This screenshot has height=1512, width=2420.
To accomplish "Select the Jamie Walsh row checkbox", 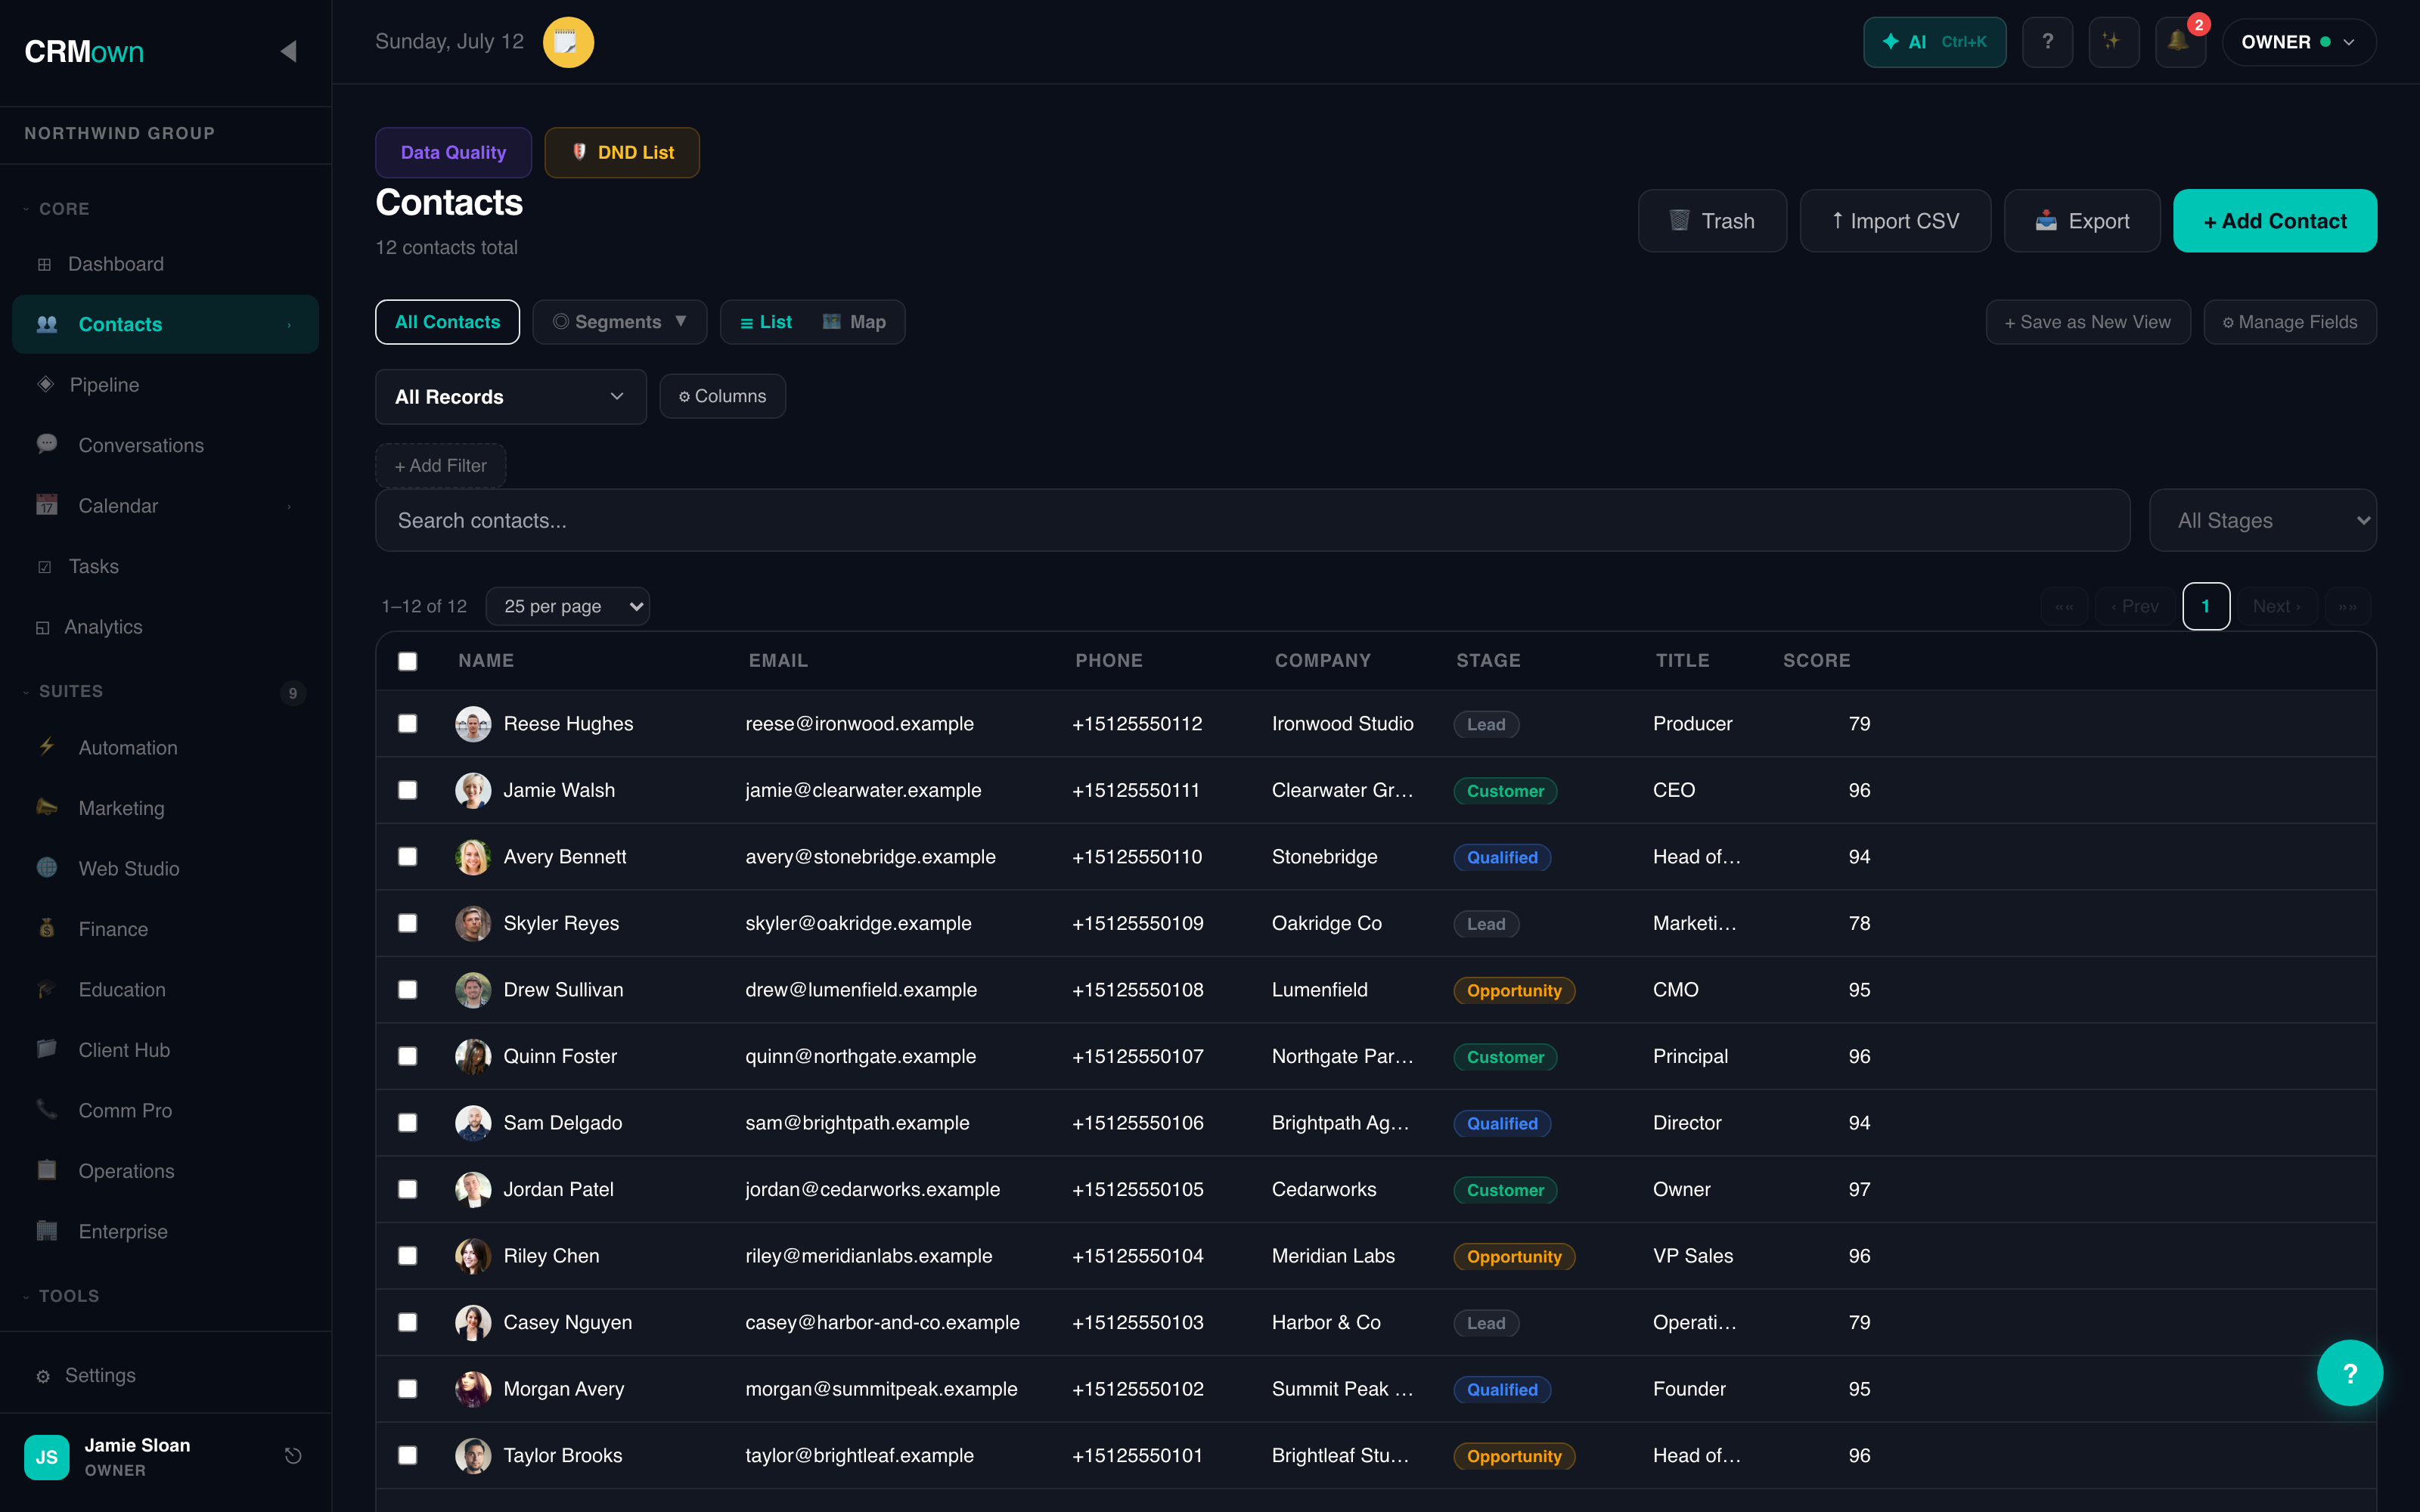I will pos(407,790).
